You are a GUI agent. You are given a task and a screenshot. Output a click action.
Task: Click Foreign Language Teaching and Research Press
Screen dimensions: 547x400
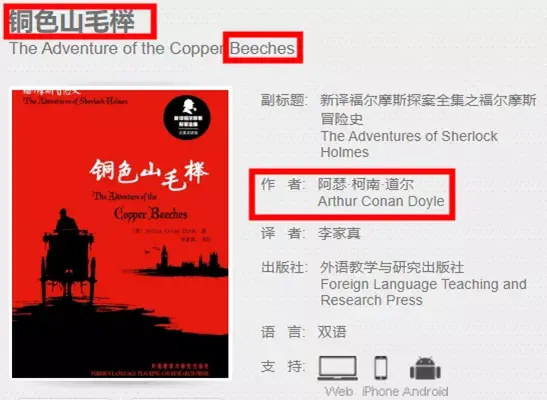click(424, 292)
